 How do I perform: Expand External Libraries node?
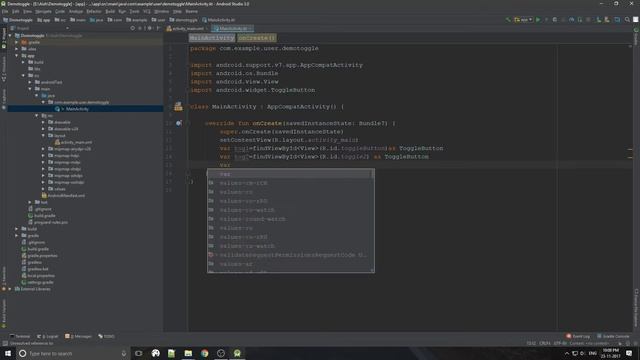[x=10, y=289]
